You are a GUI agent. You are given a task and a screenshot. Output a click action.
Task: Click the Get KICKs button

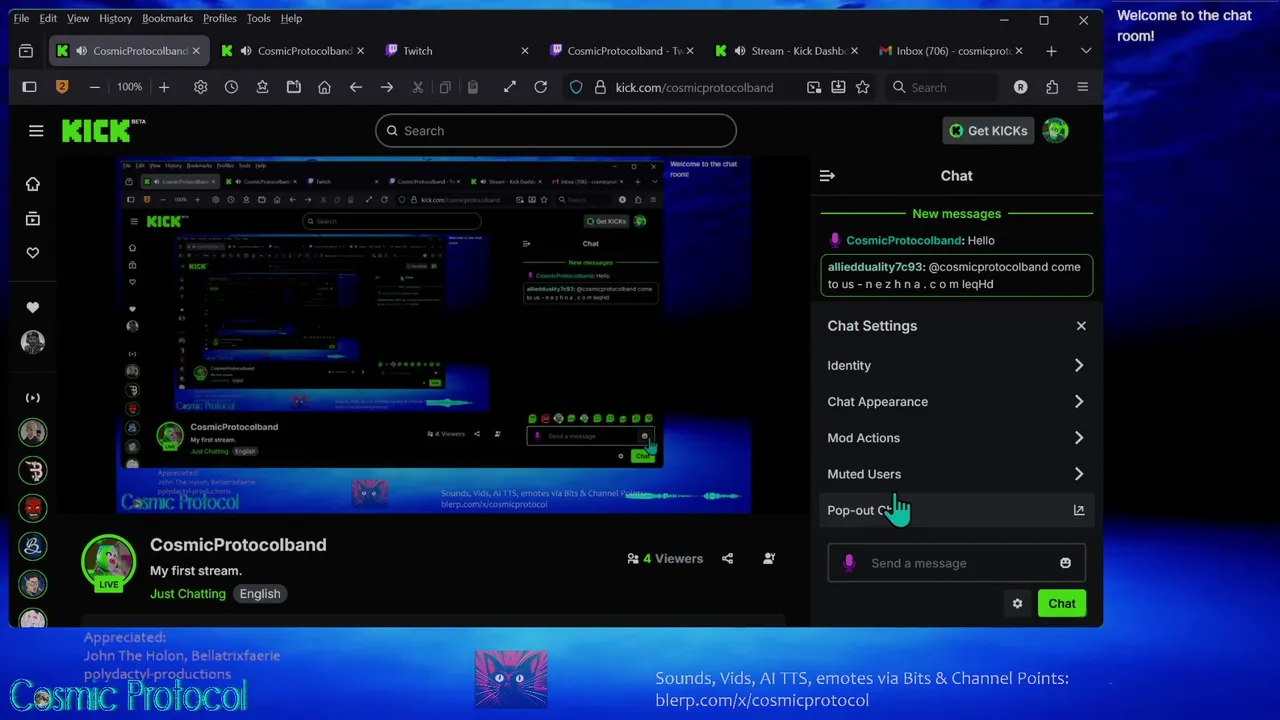pos(988,131)
